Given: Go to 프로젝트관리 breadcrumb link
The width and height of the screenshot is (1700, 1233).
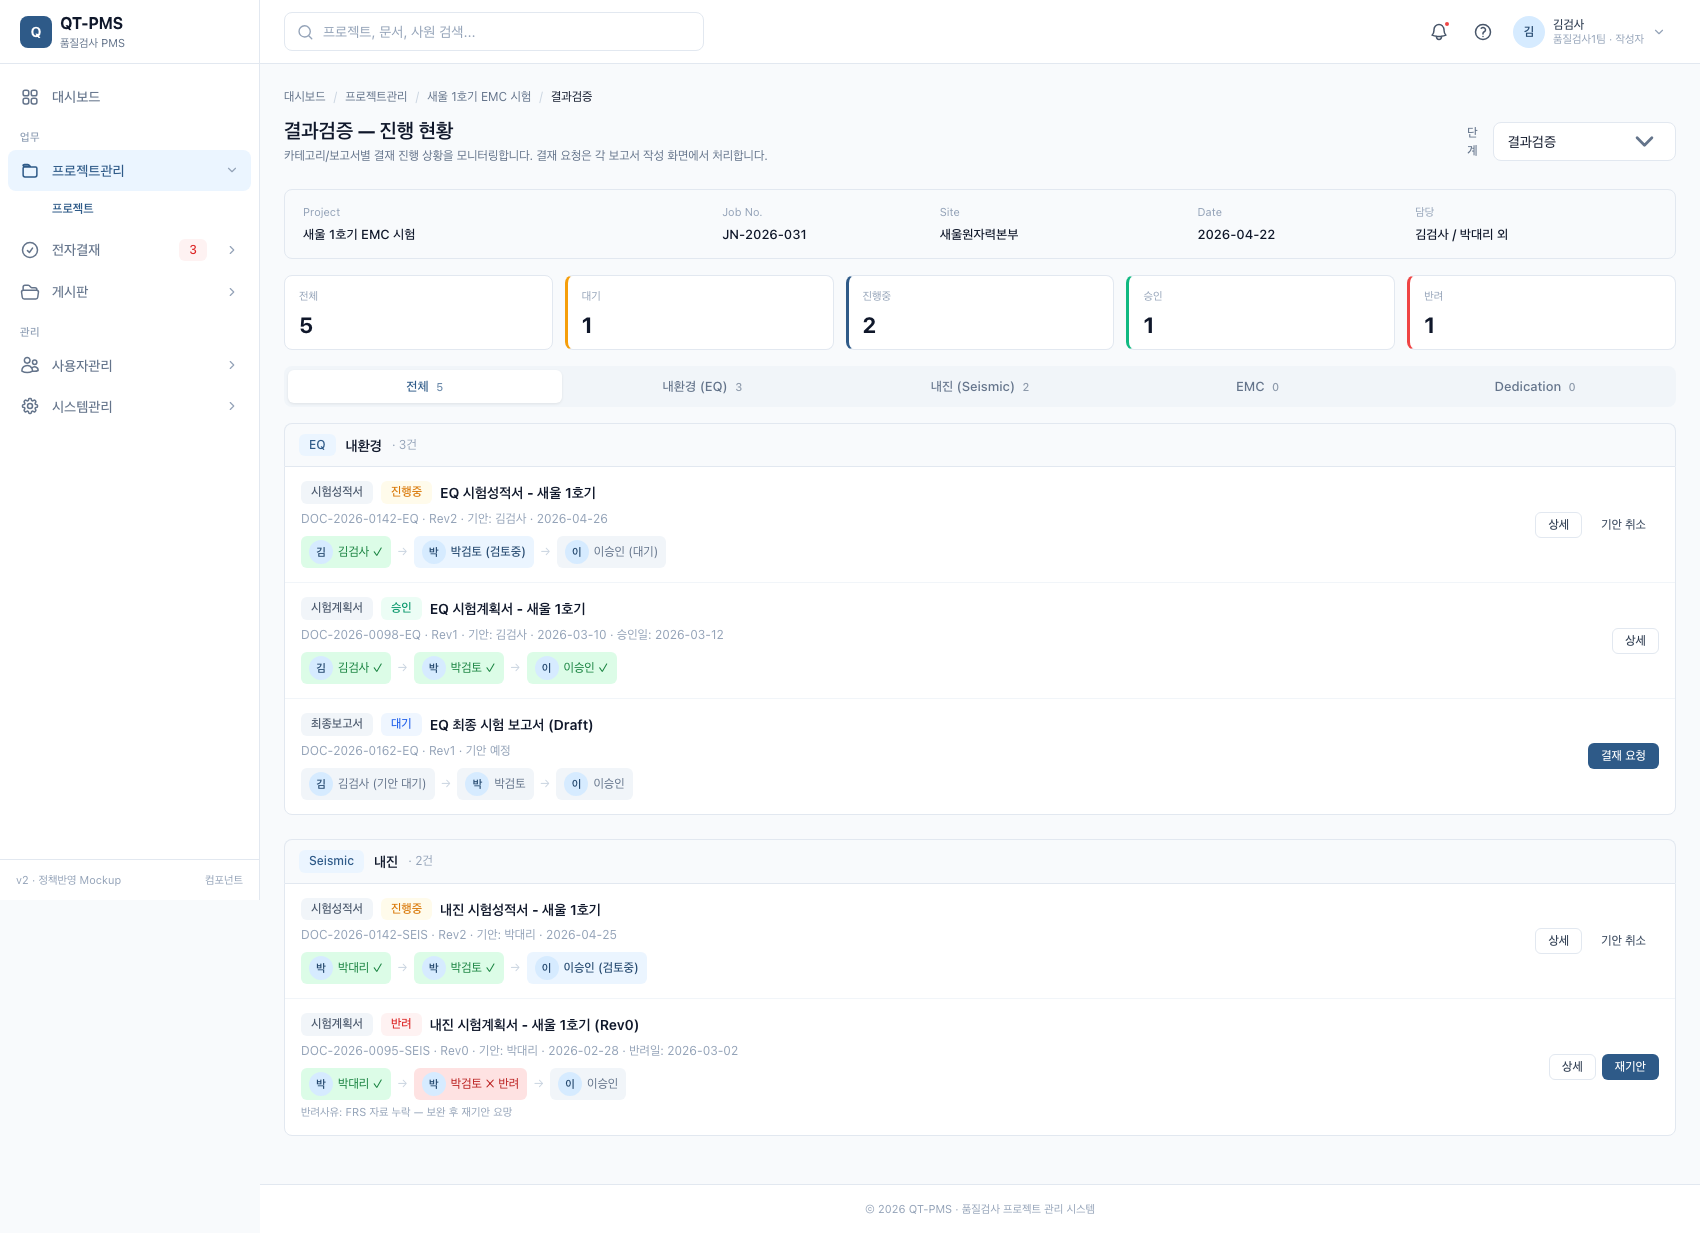Looking at the screenshot, I should point(376,97).
